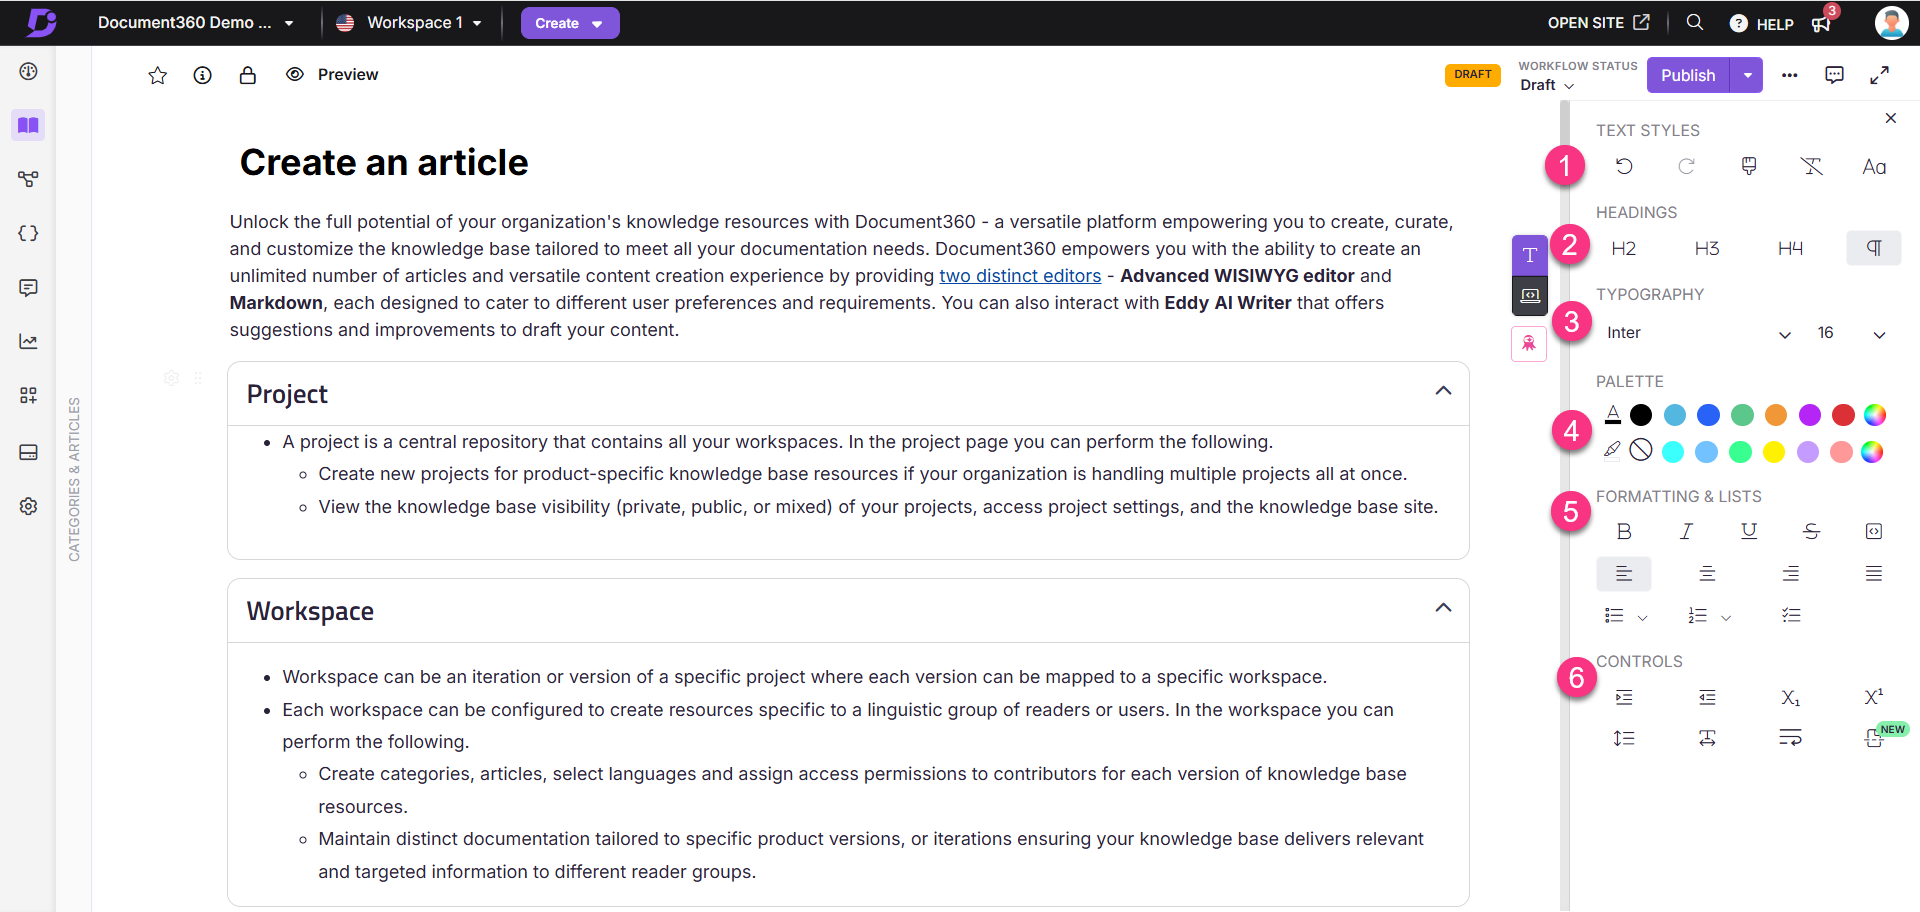Collapse the Project section
Image resolution: width=1920 pixels, height=912 pixels.
coord(1443,391)
